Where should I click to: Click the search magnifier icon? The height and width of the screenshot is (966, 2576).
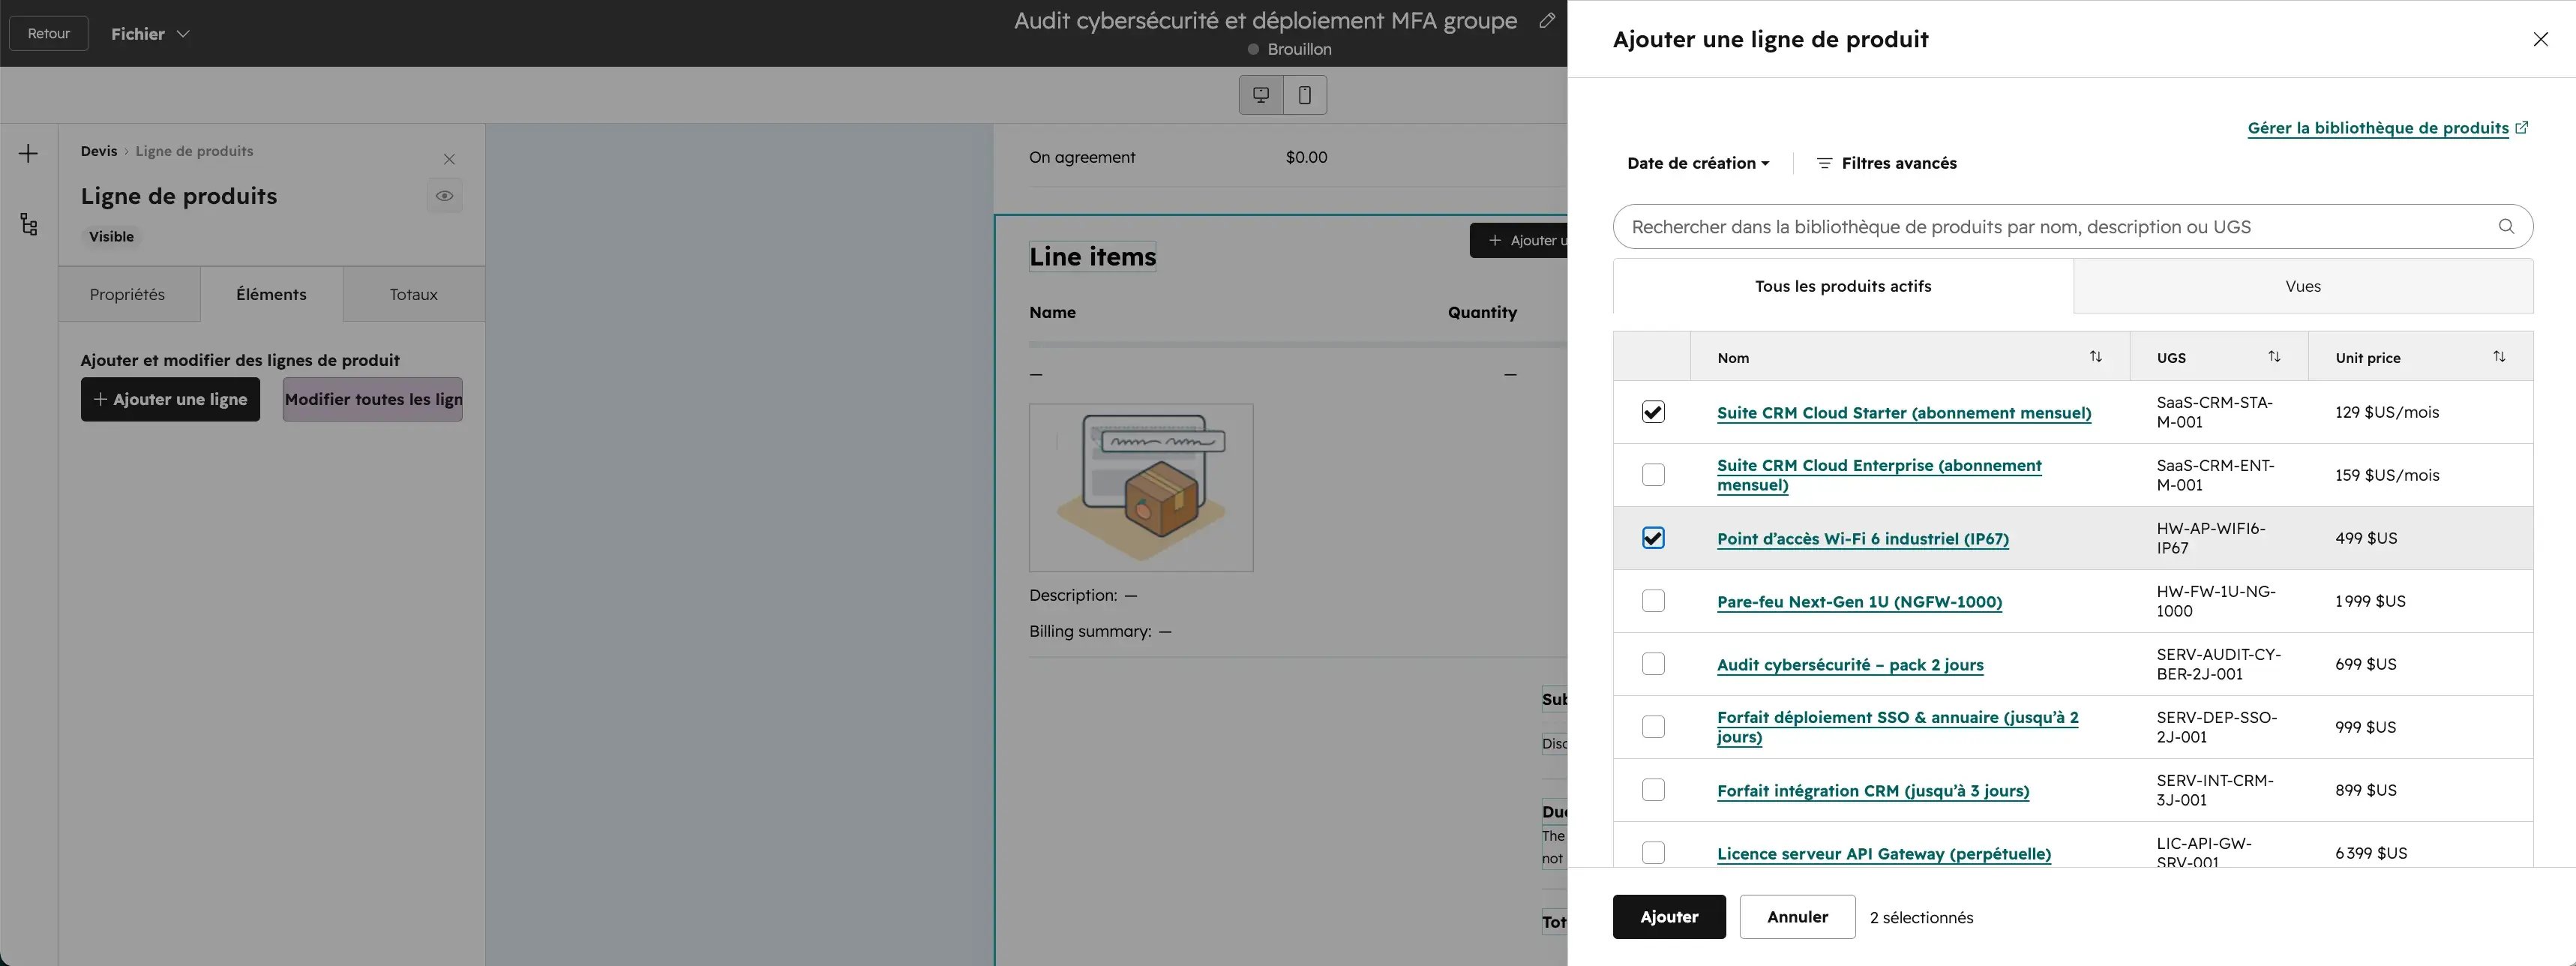pyautogui.click(x=2506, y=226)
